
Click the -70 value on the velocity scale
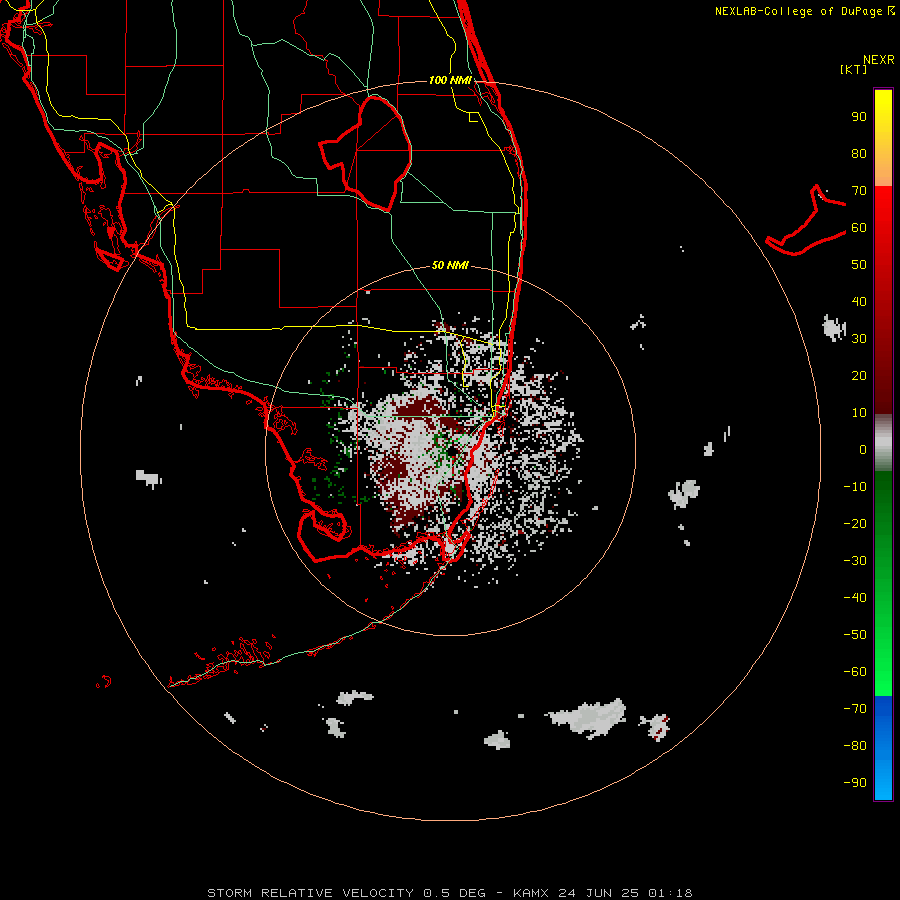coord(855,709)
